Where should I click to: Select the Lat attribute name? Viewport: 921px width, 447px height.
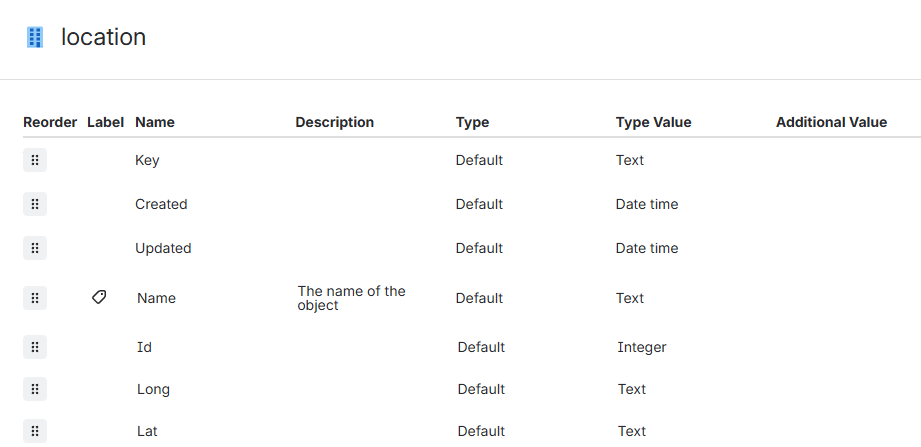pos(147,431)
